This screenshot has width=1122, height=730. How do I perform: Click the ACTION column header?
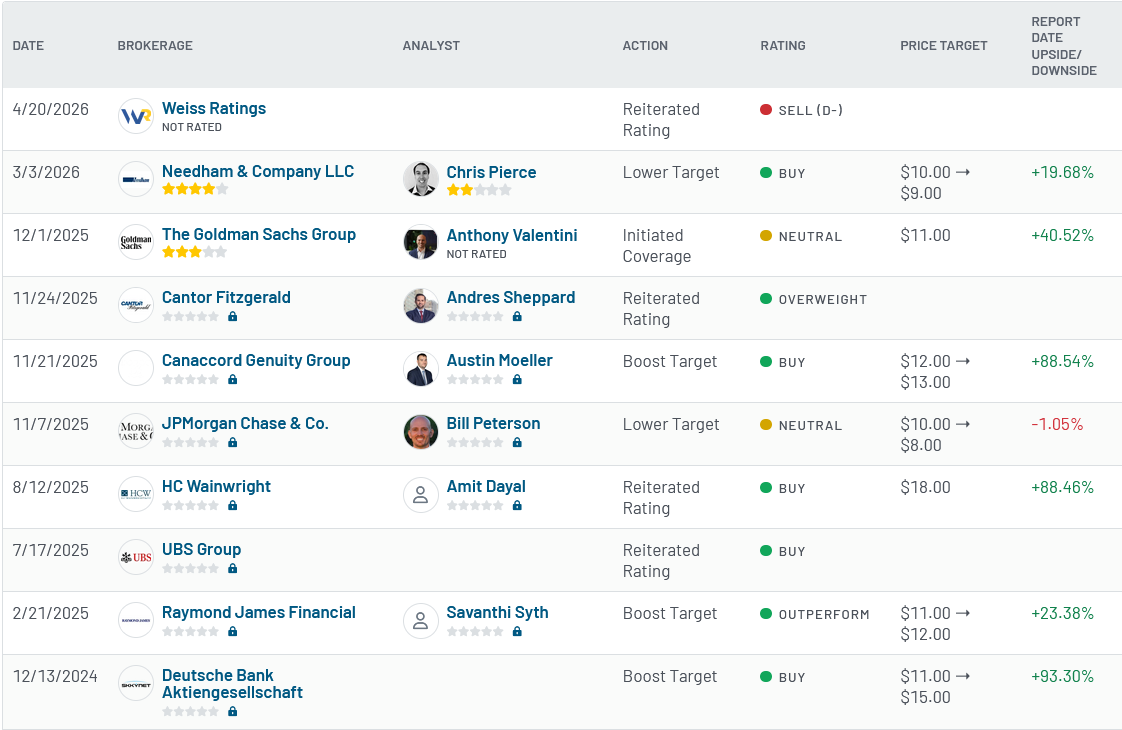[645, 46]
